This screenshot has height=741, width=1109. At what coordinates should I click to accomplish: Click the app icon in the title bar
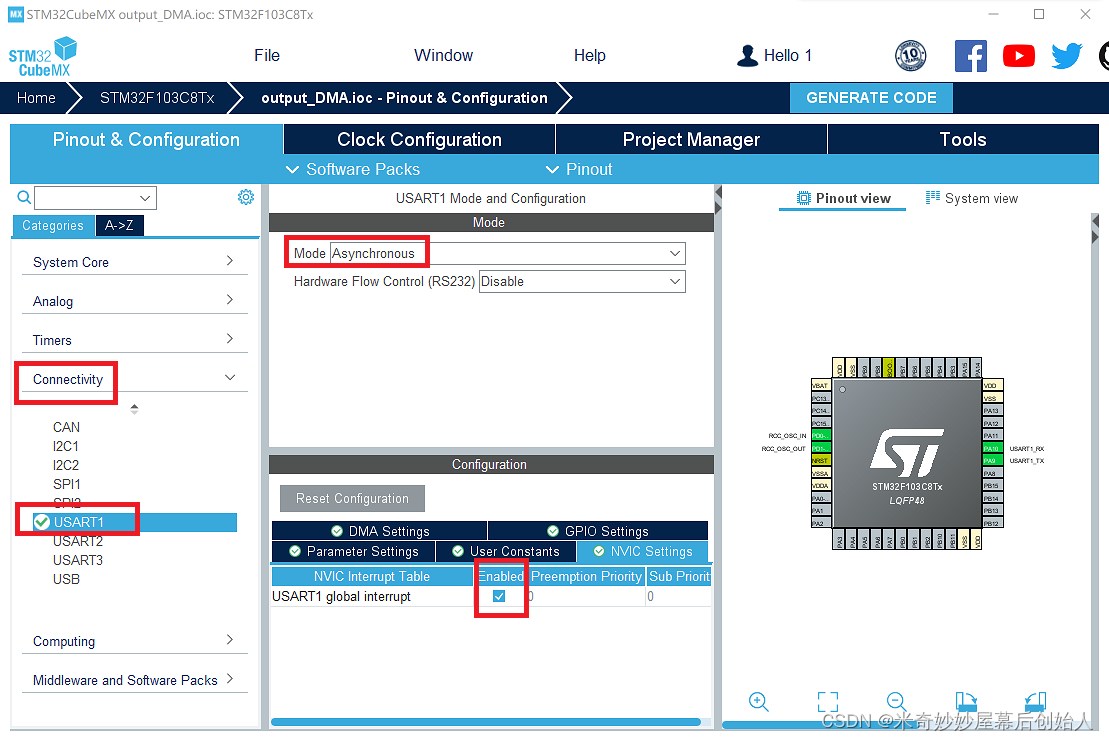coord(16,14)
